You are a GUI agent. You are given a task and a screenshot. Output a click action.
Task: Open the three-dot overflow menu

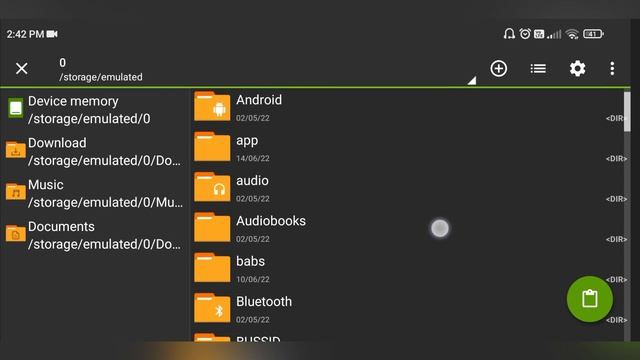(x=612, y=68)
